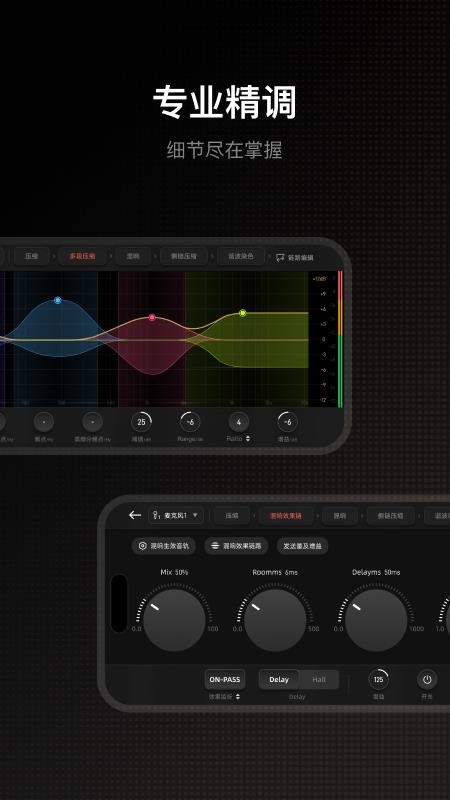Open 链路编辑 chain editor
This screenshot has width=450, height=800.
[x=295, y=257]
